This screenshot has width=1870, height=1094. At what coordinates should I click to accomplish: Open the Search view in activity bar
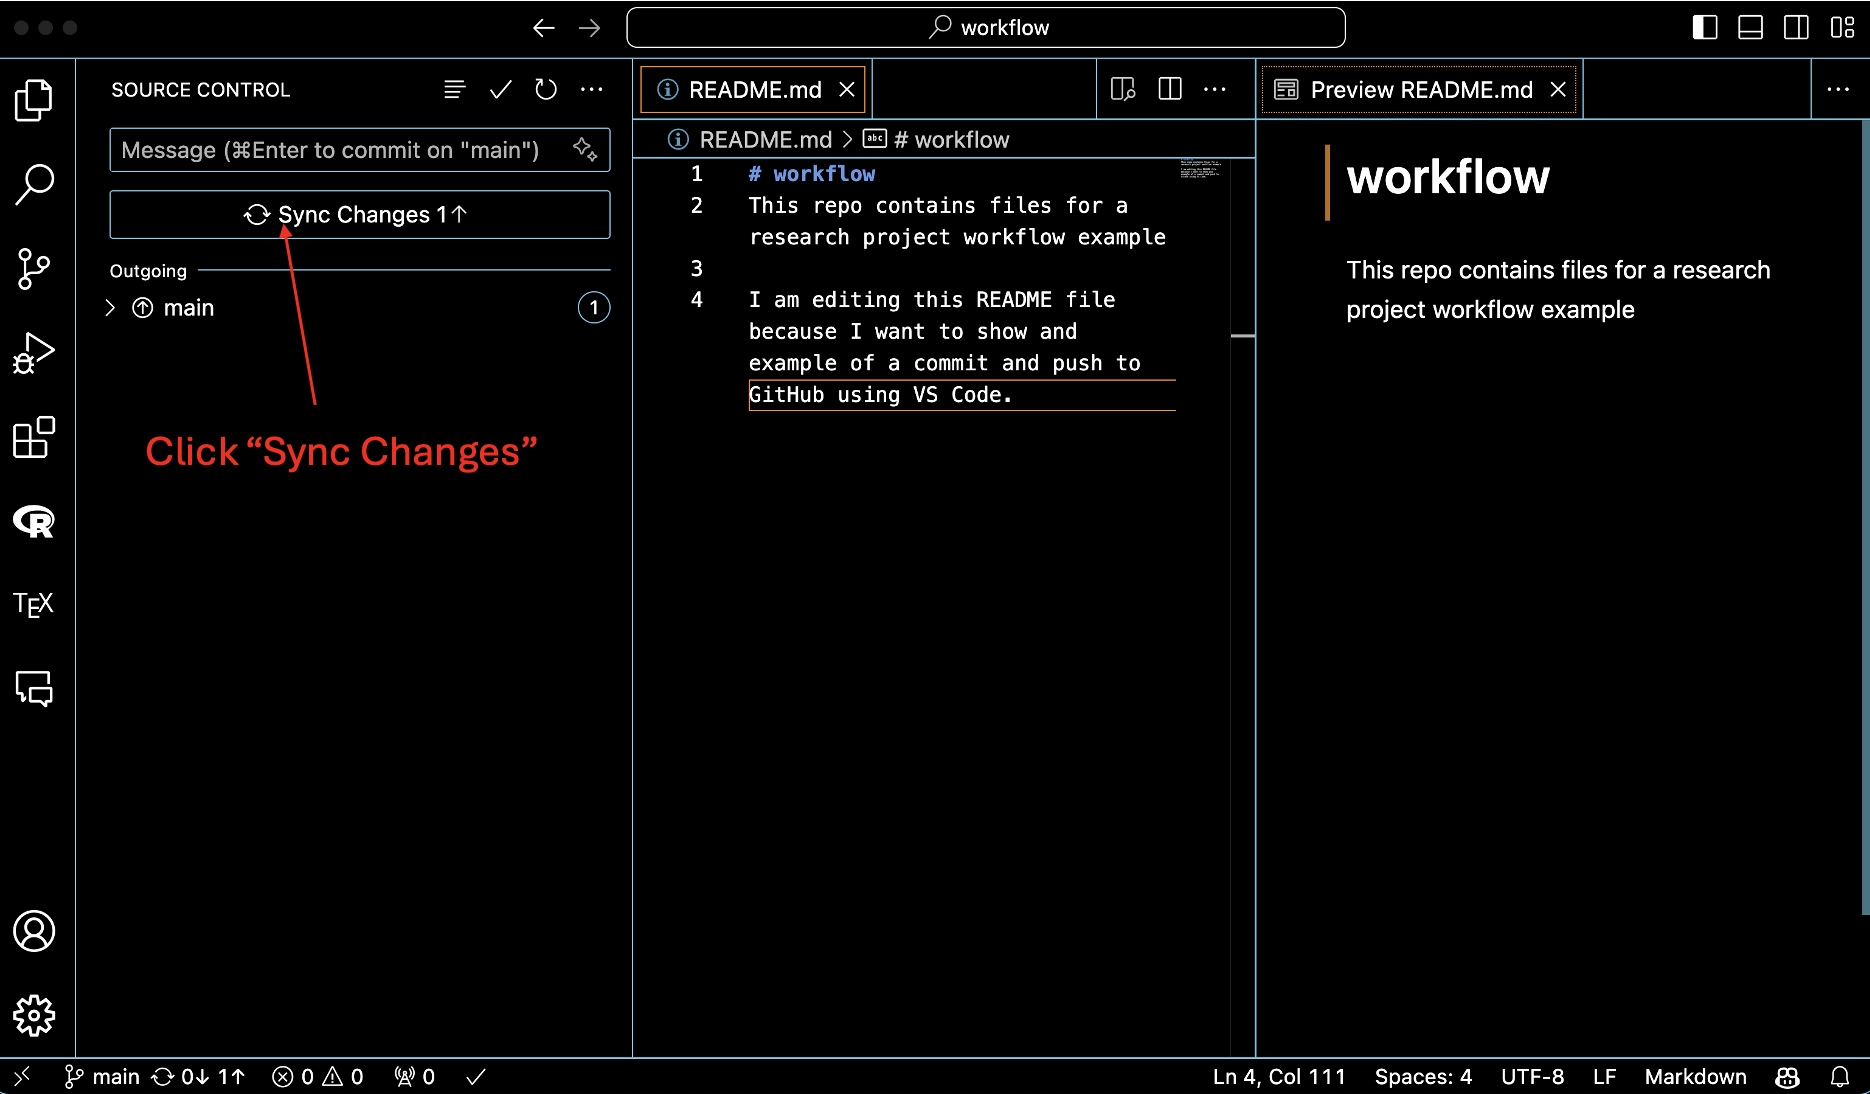point(34,184)
